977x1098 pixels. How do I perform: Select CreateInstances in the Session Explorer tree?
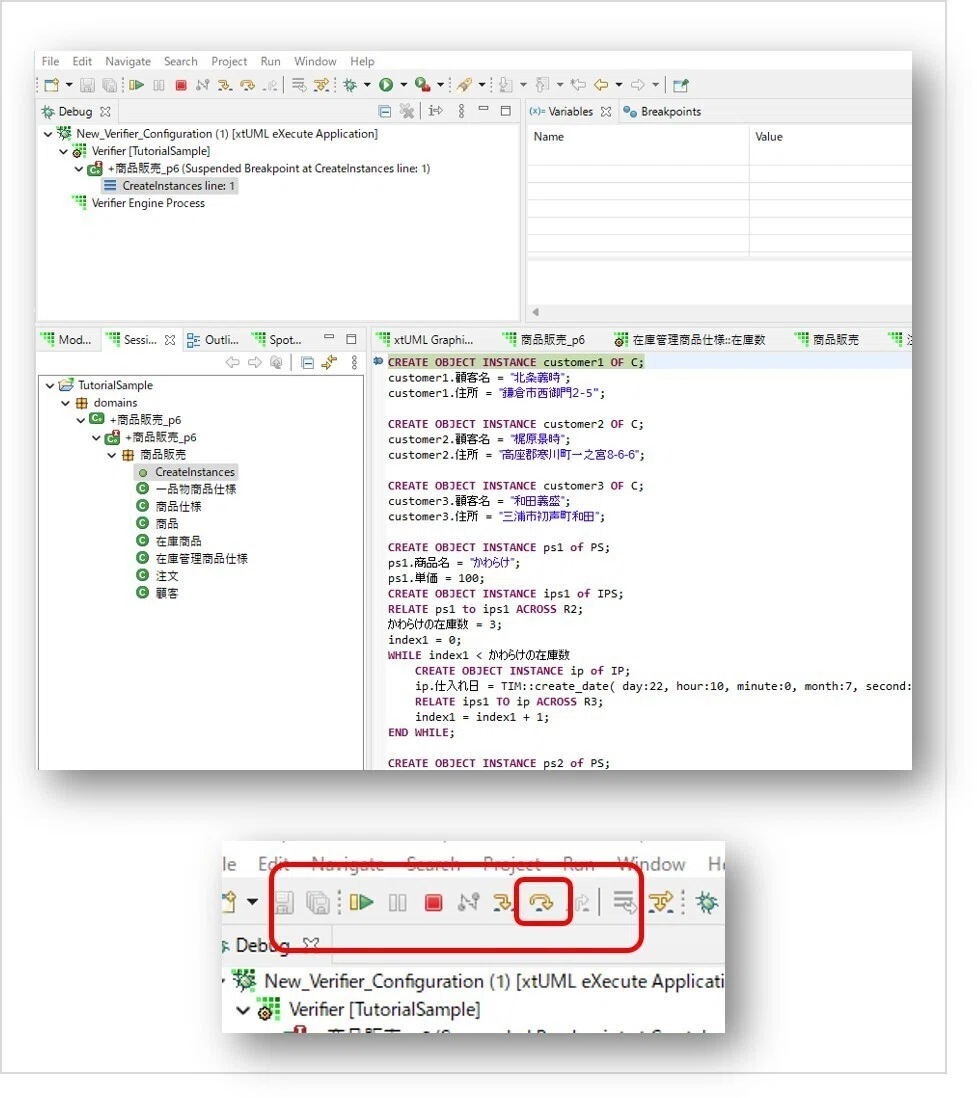click(x=186, y=473)
